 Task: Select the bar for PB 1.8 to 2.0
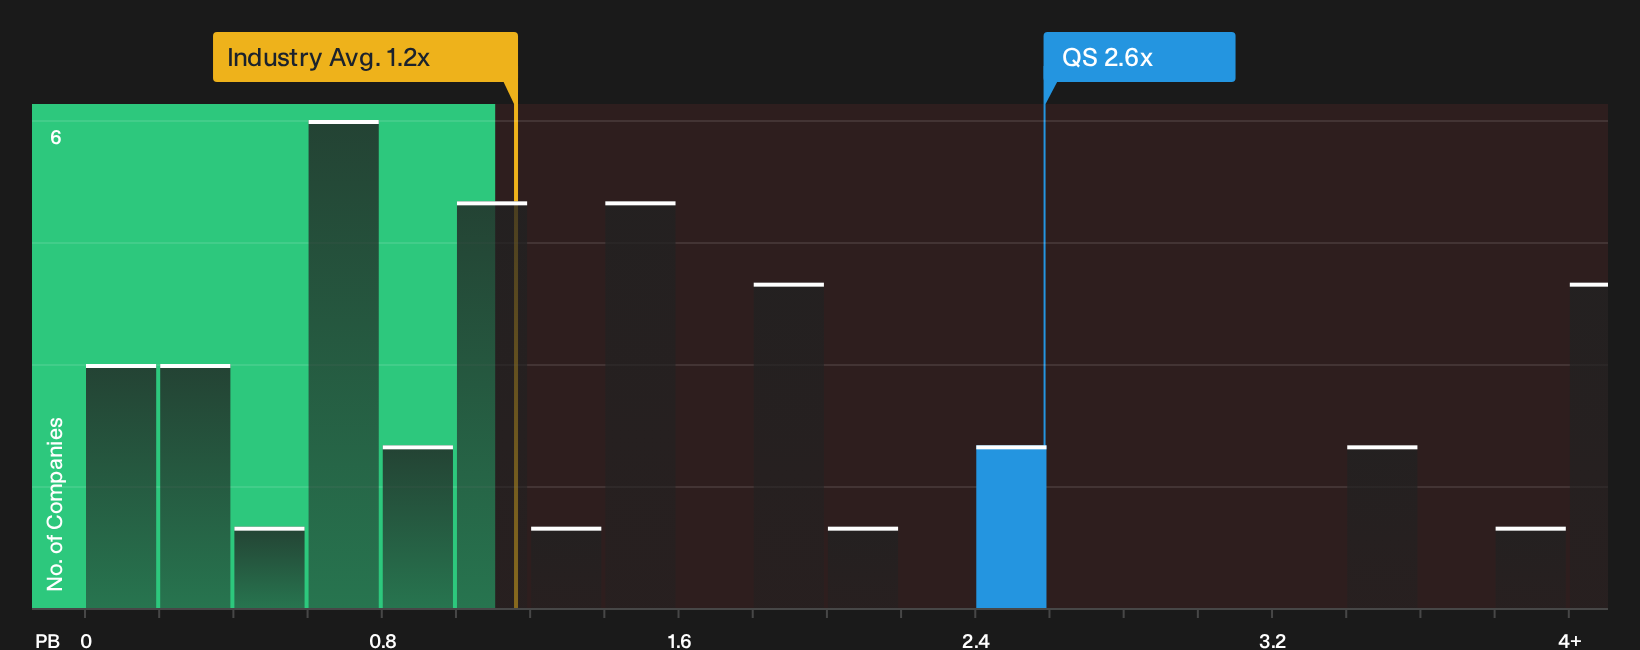tap(789, 446)
